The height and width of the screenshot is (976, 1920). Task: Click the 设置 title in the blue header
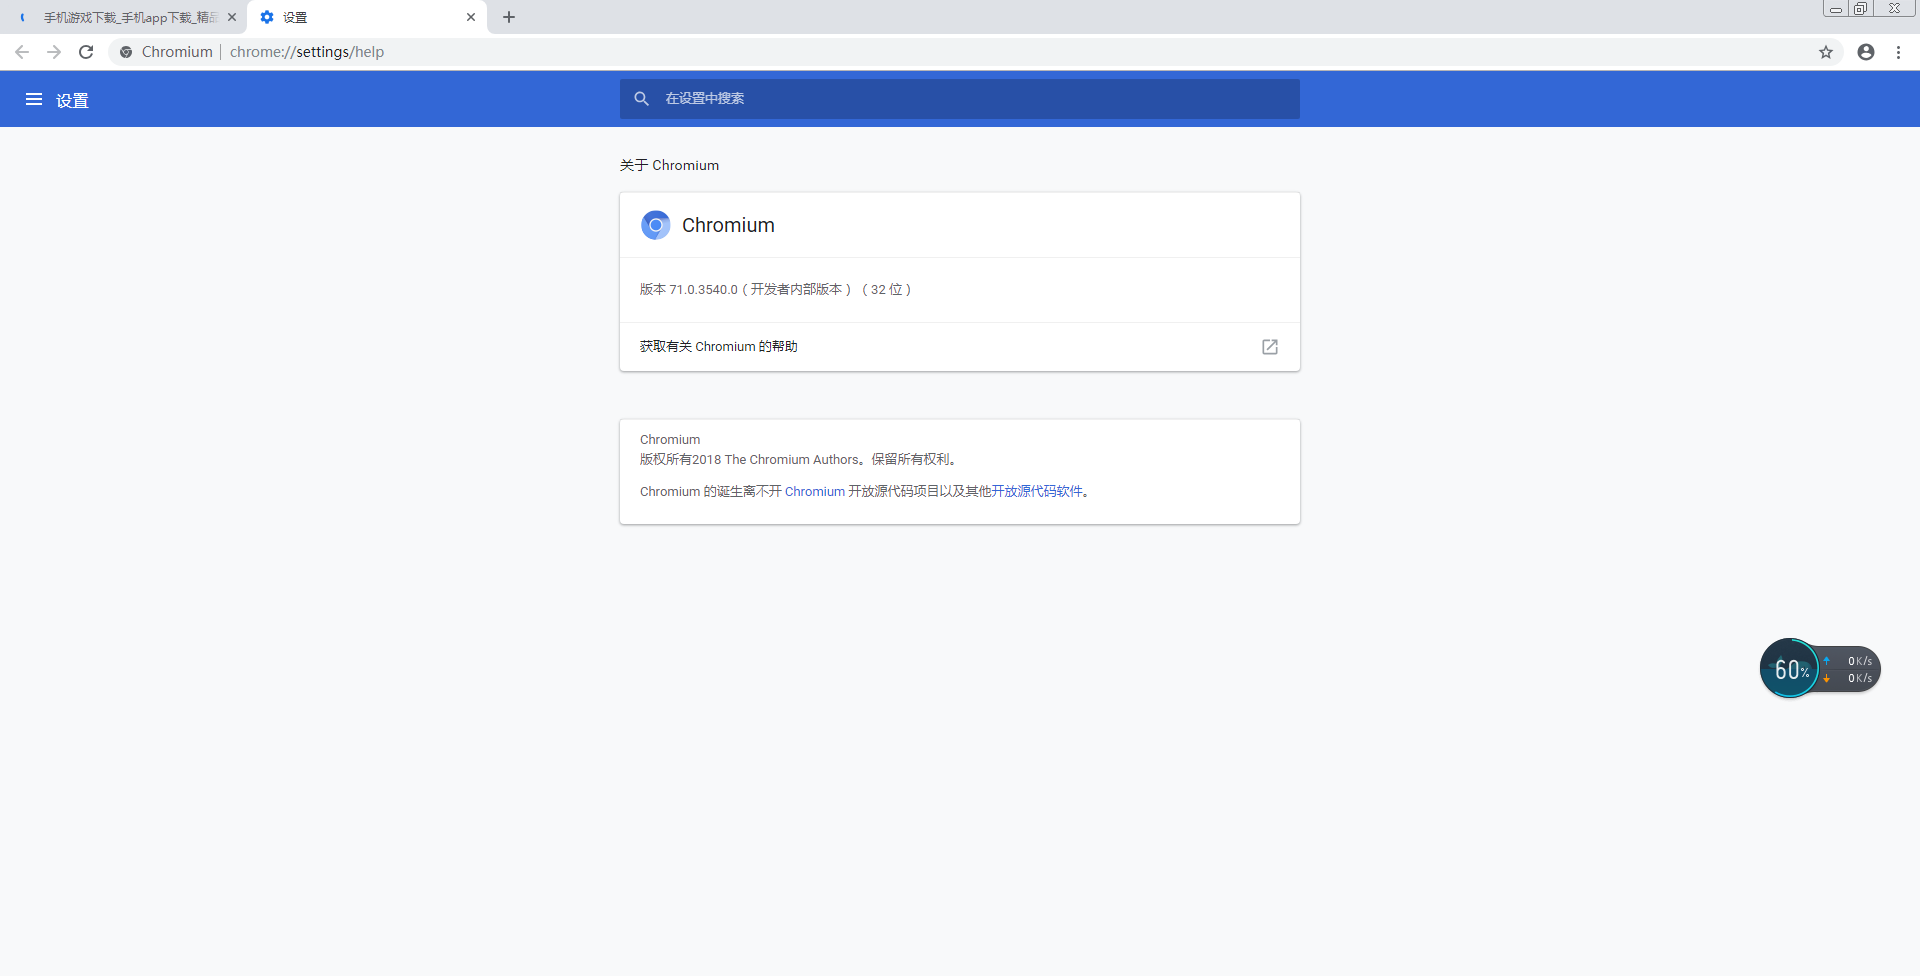pos(72,100)
